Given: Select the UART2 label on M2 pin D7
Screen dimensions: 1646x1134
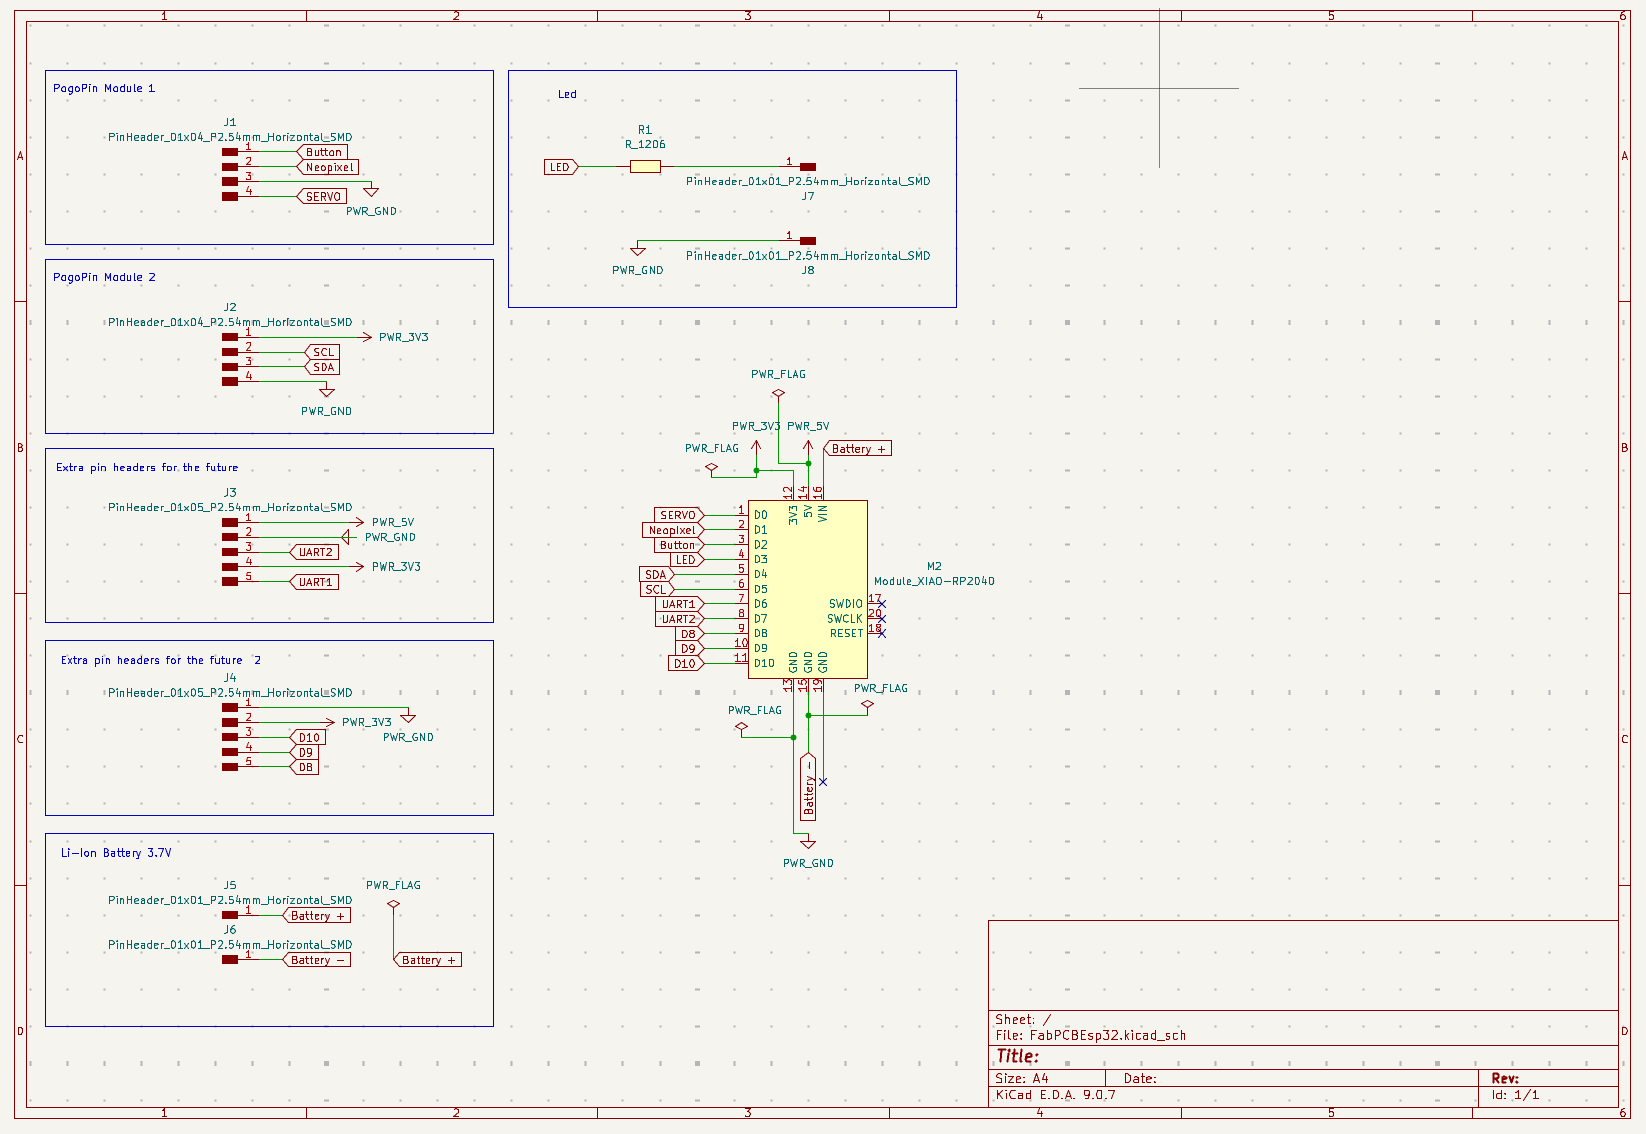Looking at the screenshot, I should (x=679, y=619).
